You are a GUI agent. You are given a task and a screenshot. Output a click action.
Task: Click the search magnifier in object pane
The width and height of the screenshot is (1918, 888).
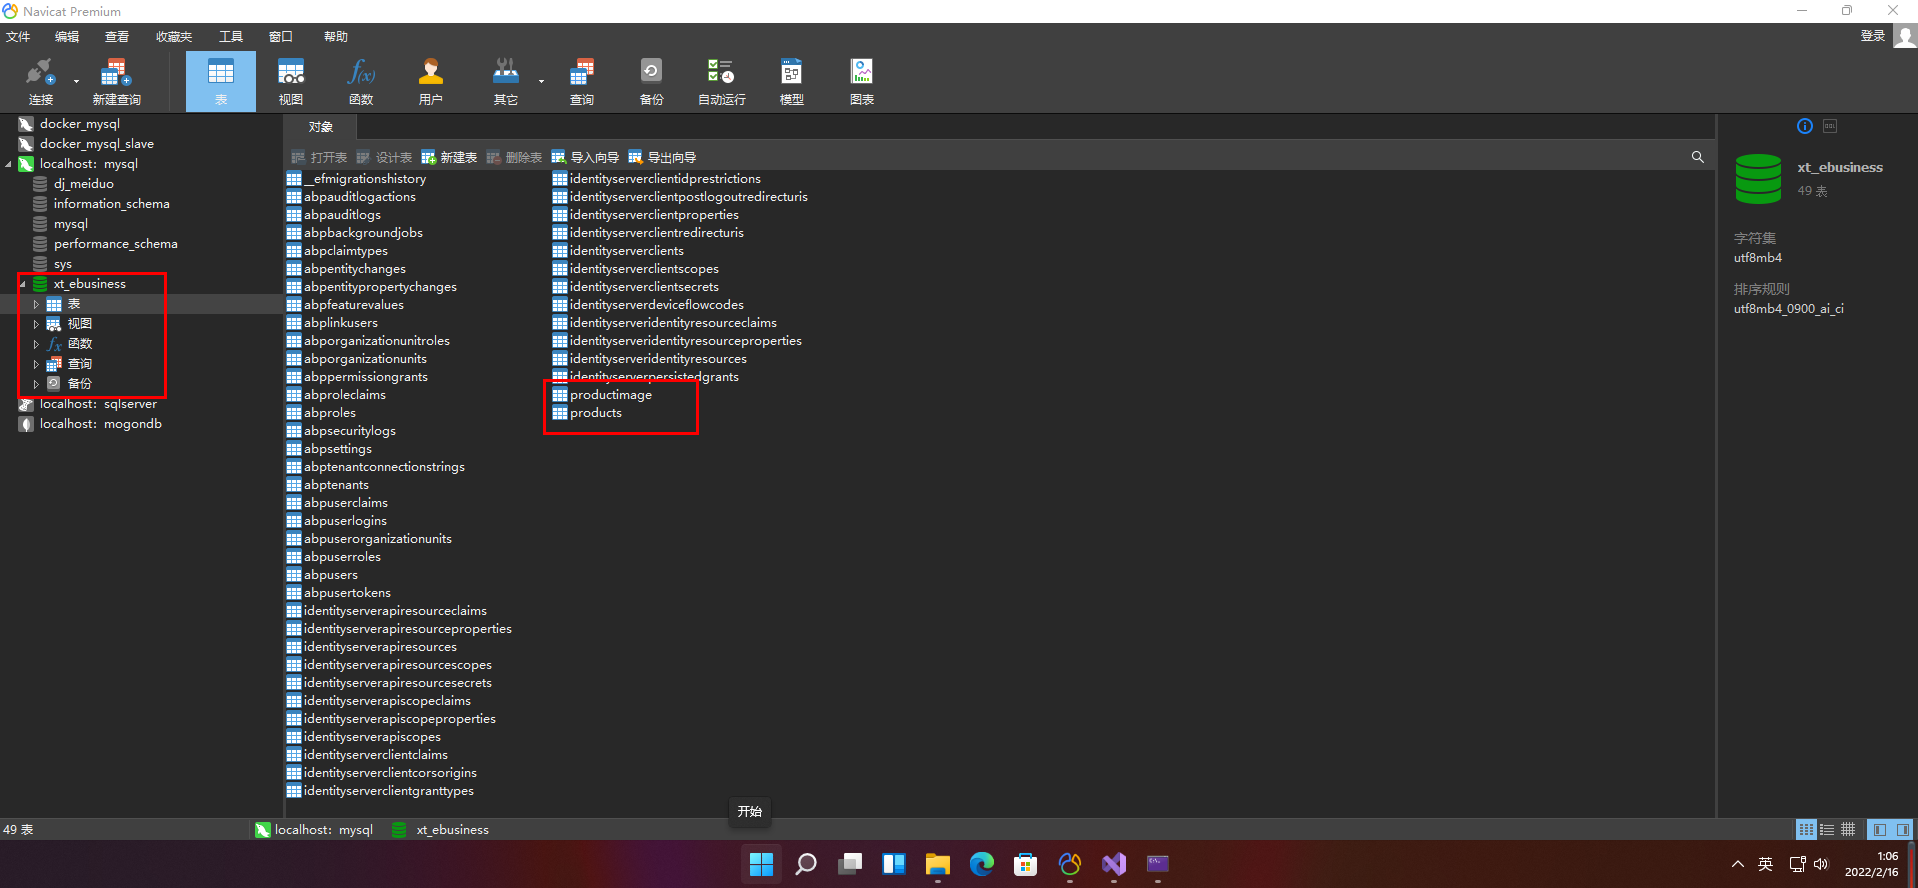pos(1697,157)
